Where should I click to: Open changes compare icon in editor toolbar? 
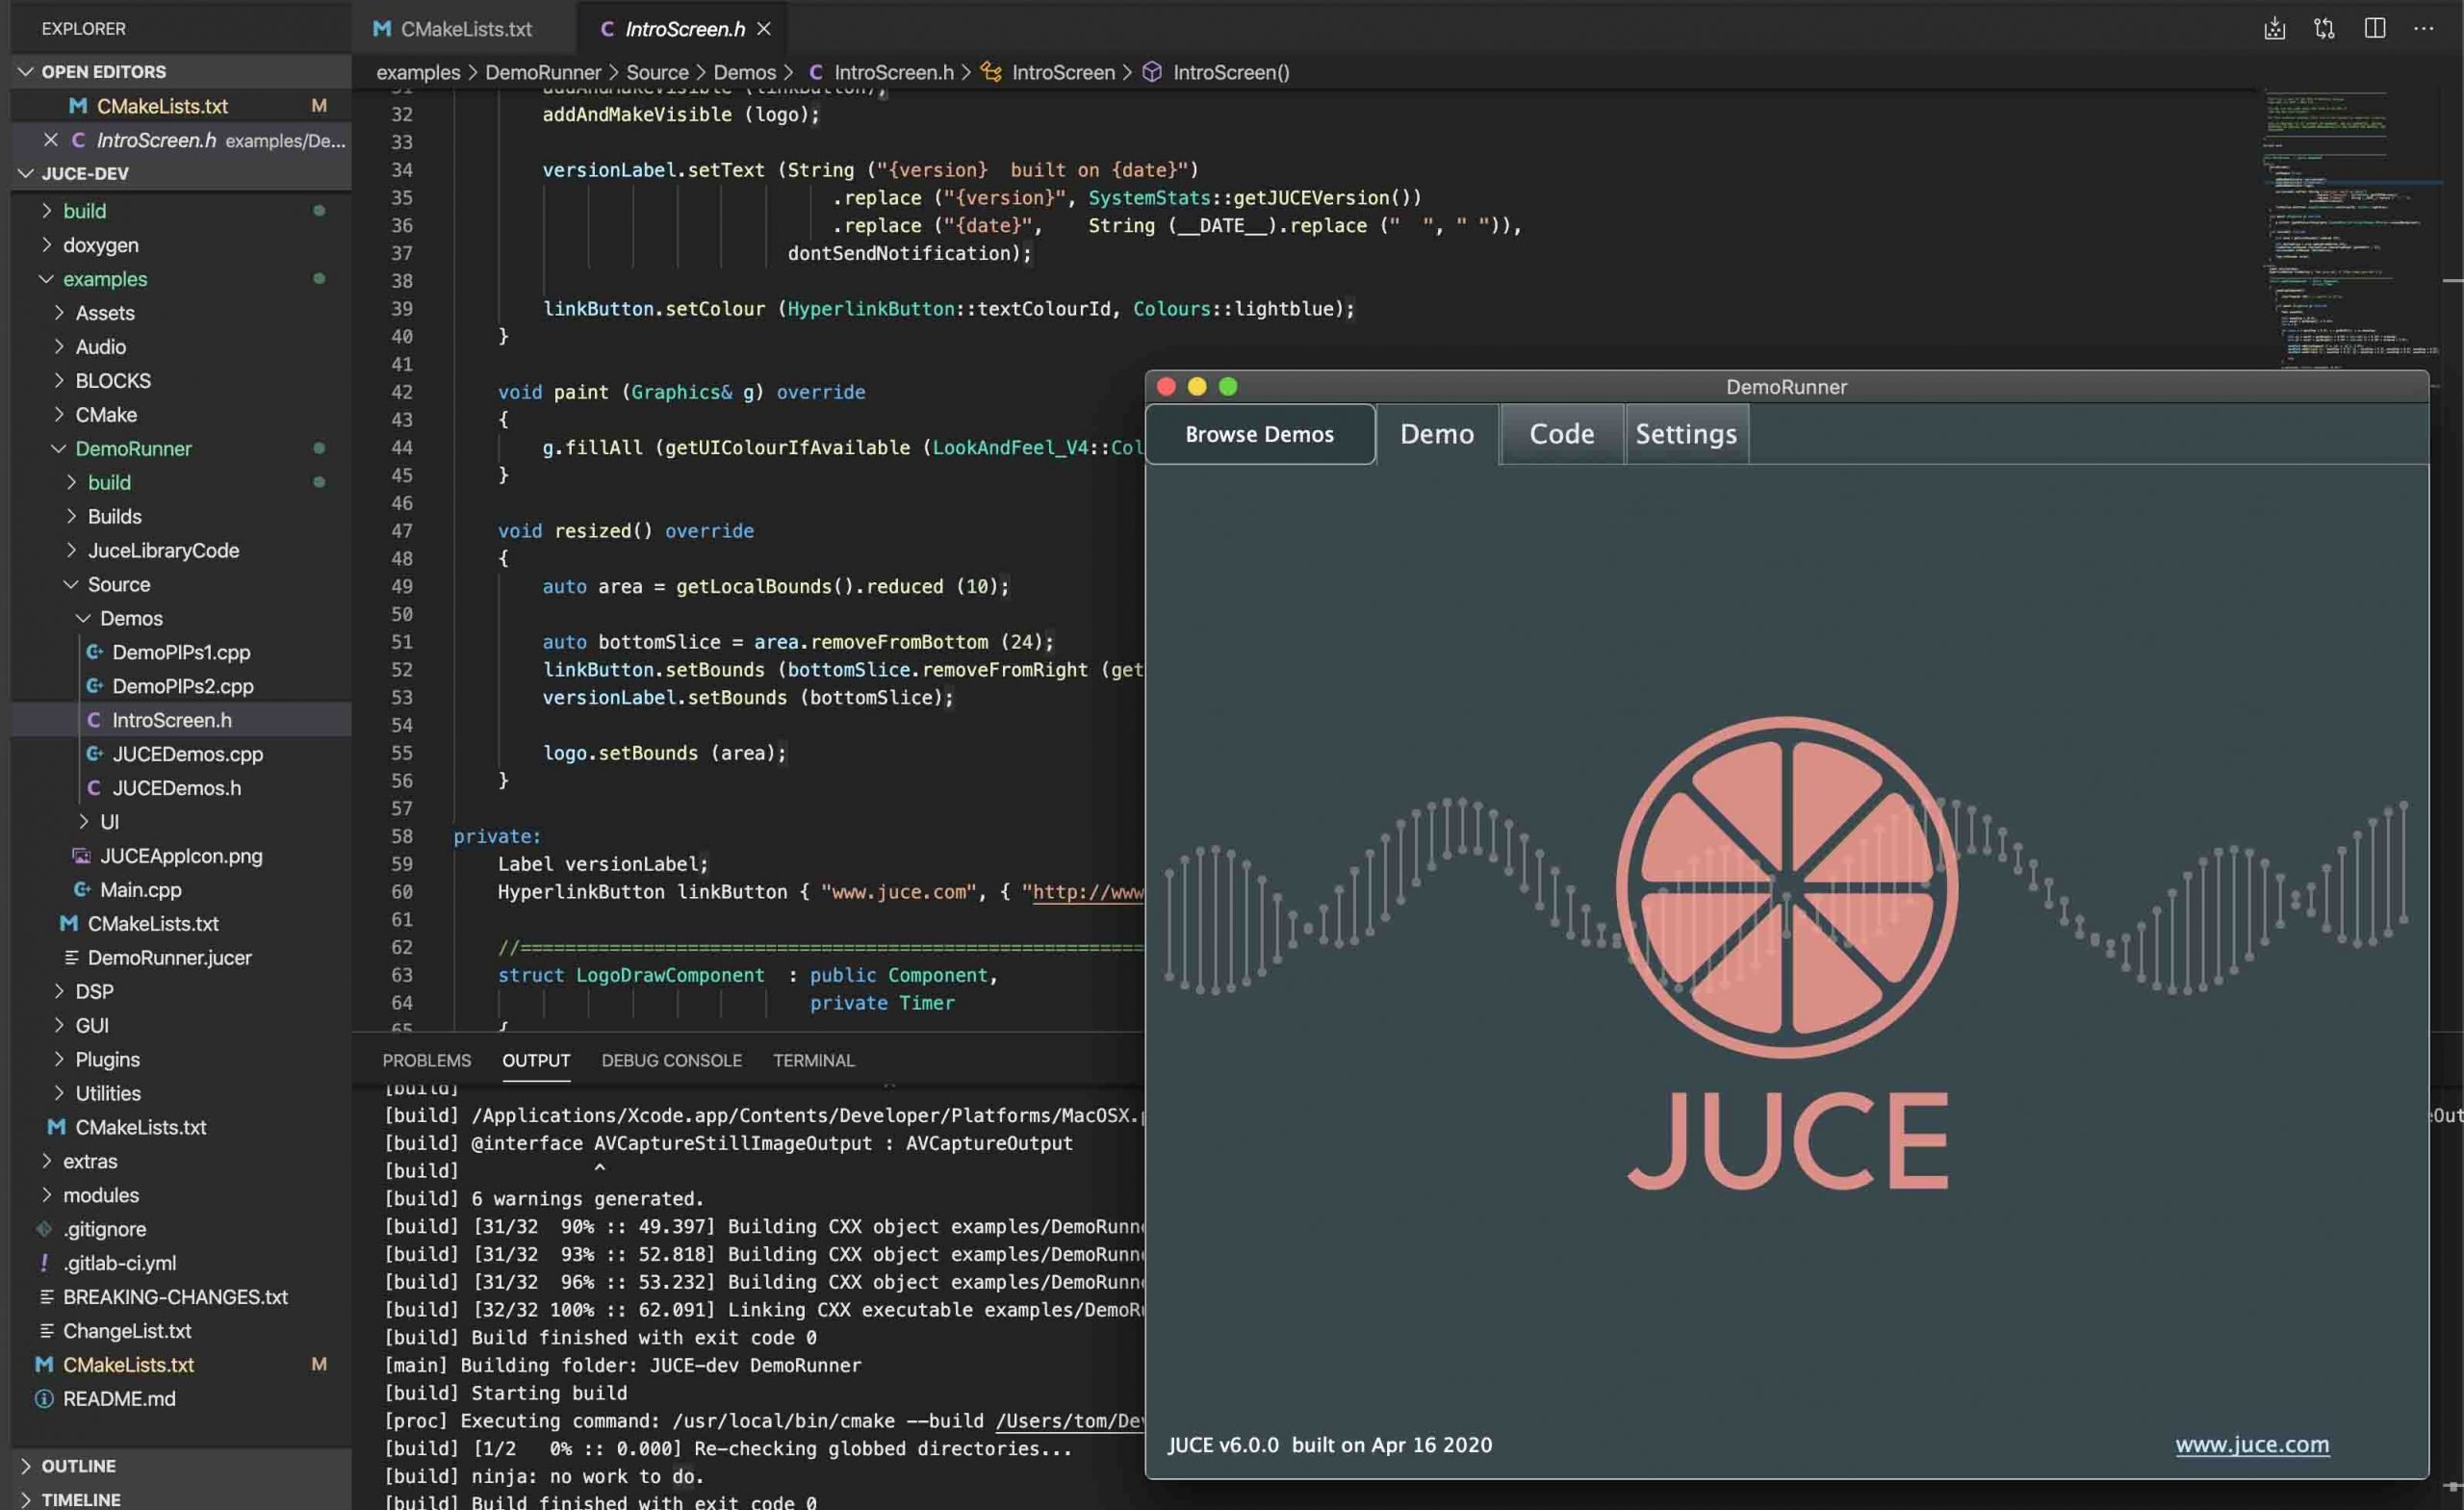(x=2324, y=29)
